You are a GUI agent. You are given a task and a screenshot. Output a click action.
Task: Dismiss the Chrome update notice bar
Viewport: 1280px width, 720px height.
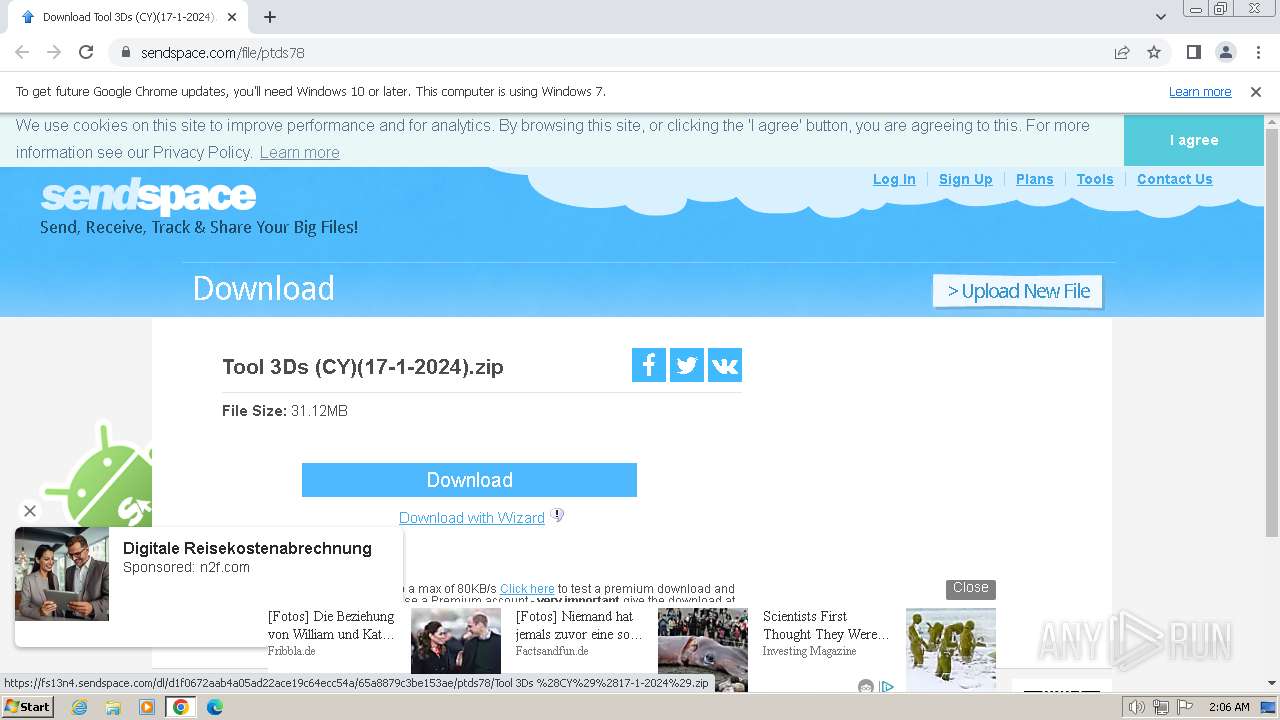coord(1256,92)
